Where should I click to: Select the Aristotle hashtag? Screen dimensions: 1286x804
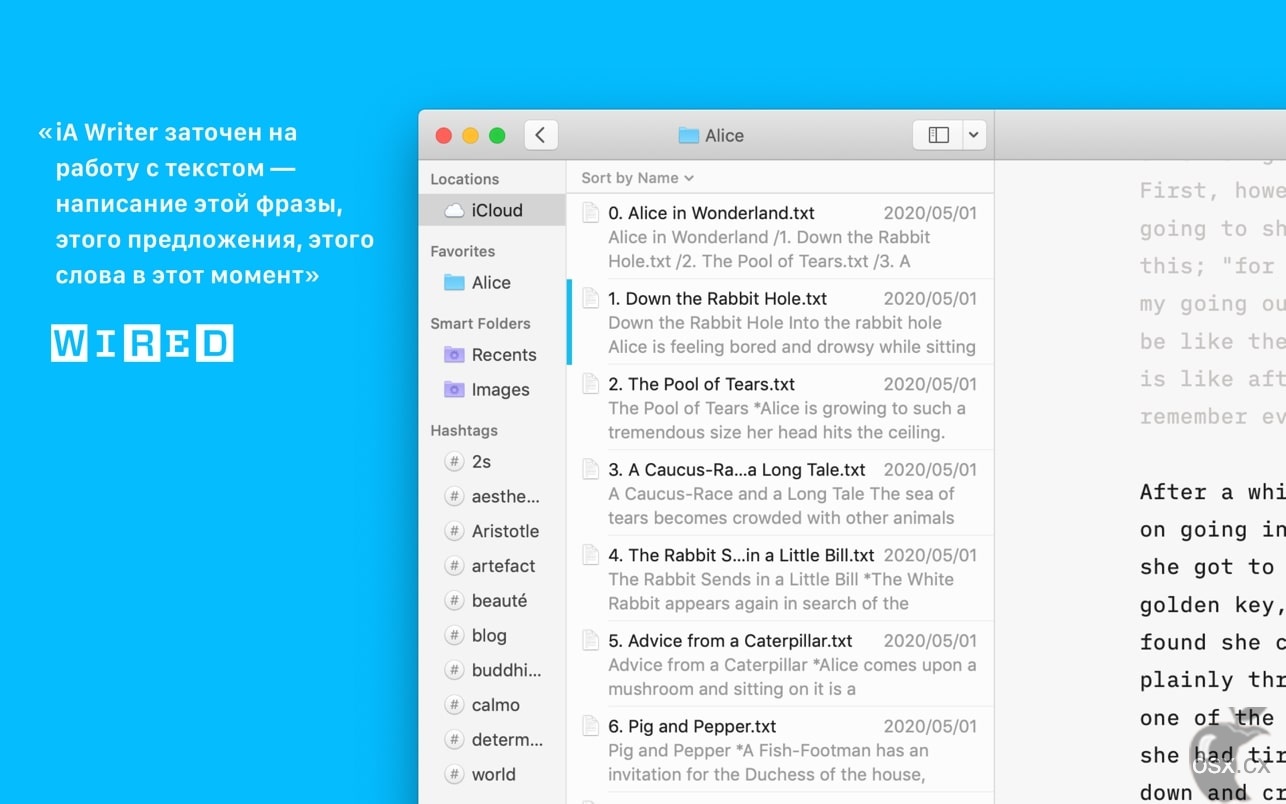pos(492,531)
